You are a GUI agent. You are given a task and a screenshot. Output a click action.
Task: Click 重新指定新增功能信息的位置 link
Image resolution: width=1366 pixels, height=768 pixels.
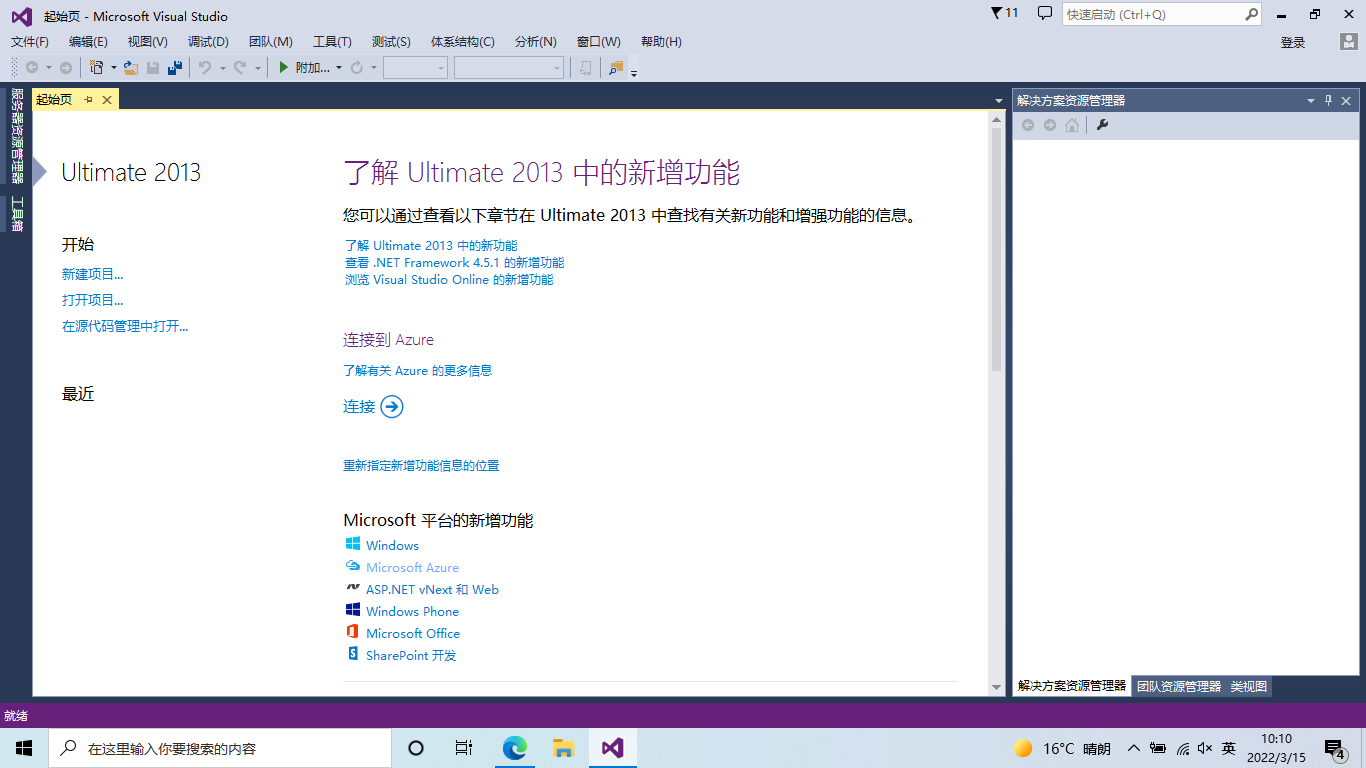421,465
